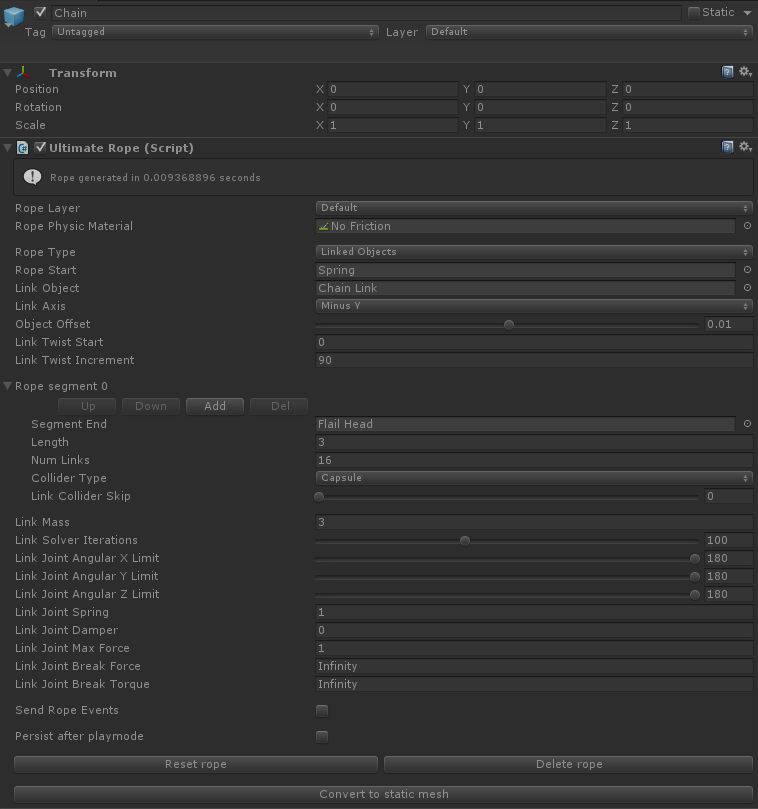Open the Static dropdown arrow
The width and height of the screenshot is (758, 809).
747,12
